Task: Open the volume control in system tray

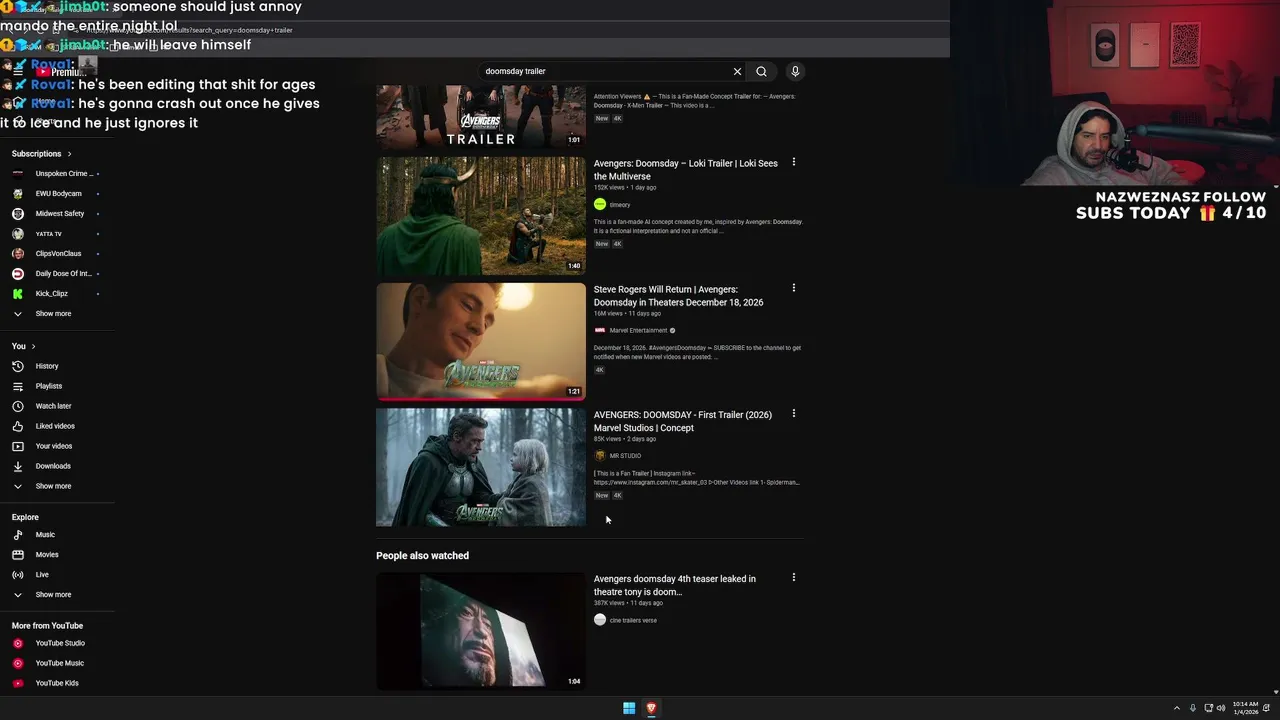Action: (x=1221, y=708)
